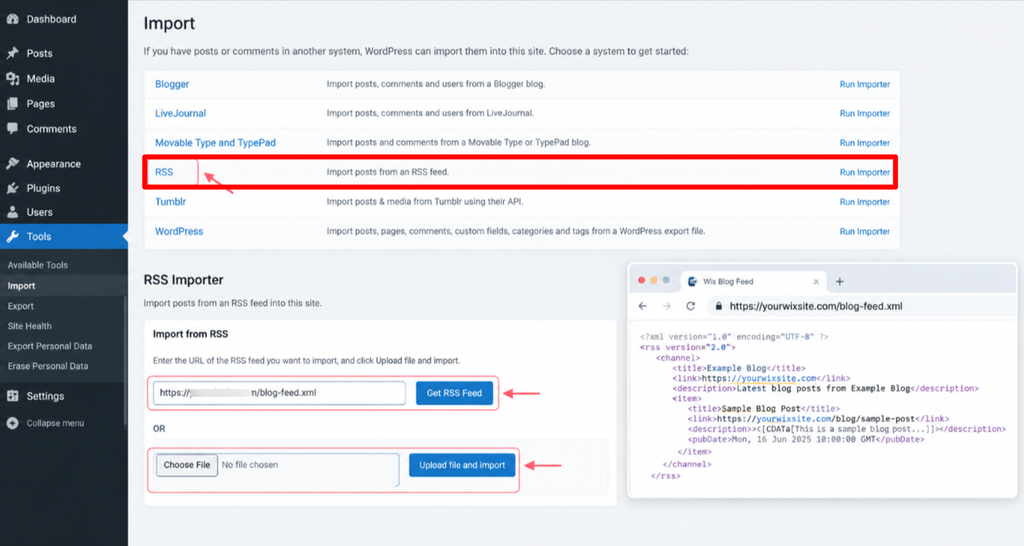Click the Wix Blog Feed tab favicon

point(692,281)
